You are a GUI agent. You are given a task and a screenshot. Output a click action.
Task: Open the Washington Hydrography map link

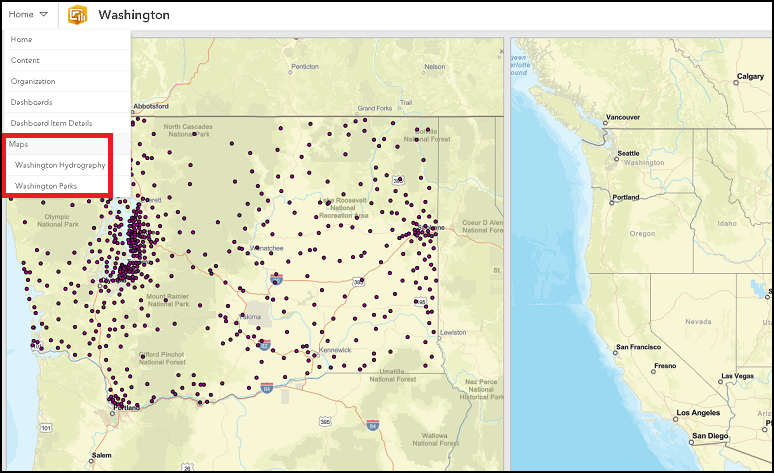[x=60, y=165]
